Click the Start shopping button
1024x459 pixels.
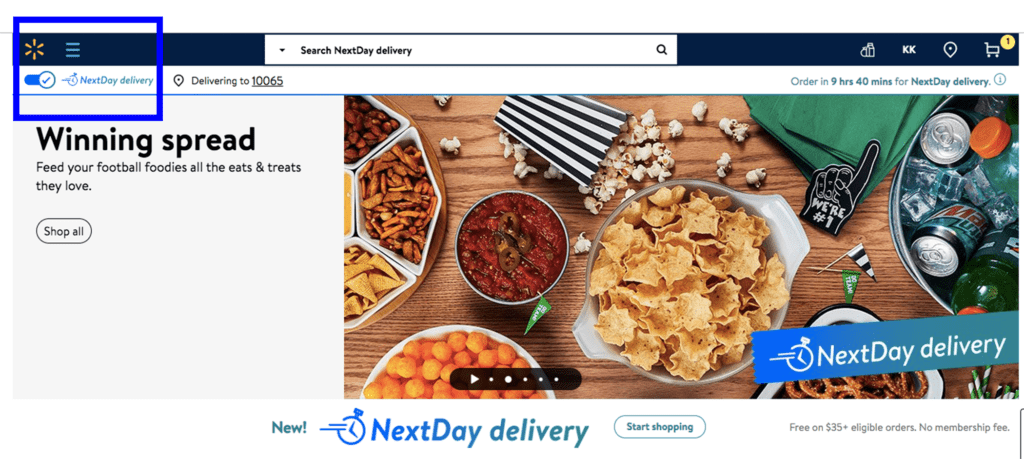pos(660,427)
